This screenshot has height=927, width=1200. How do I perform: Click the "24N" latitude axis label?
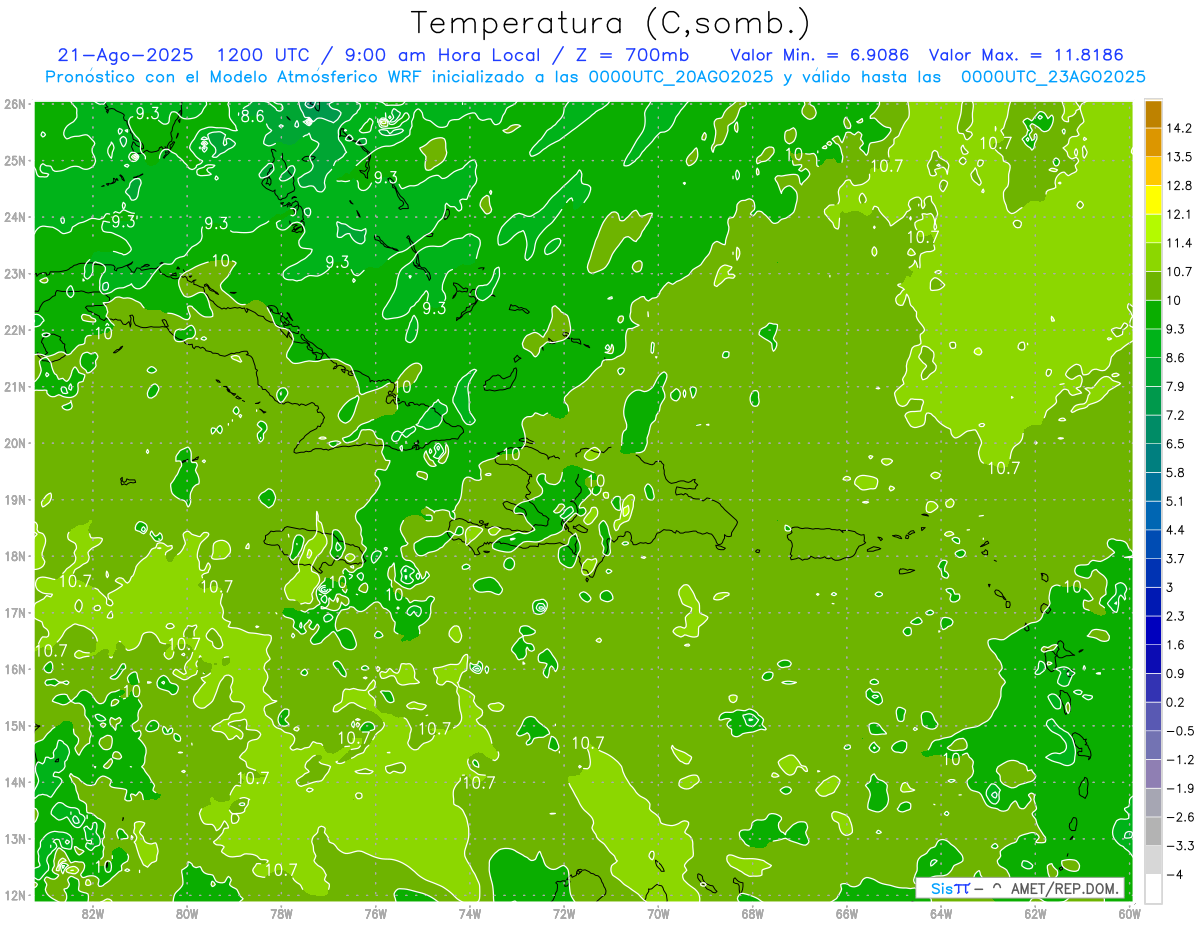tap(14, 217)
